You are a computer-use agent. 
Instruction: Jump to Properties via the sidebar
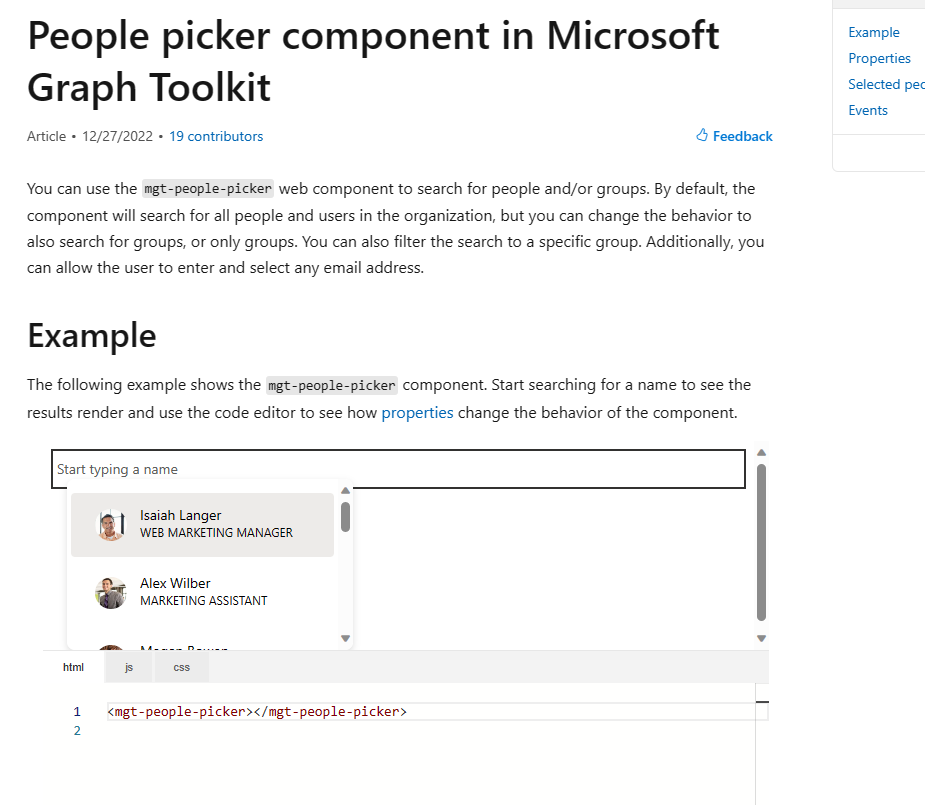tap(879, 57)
